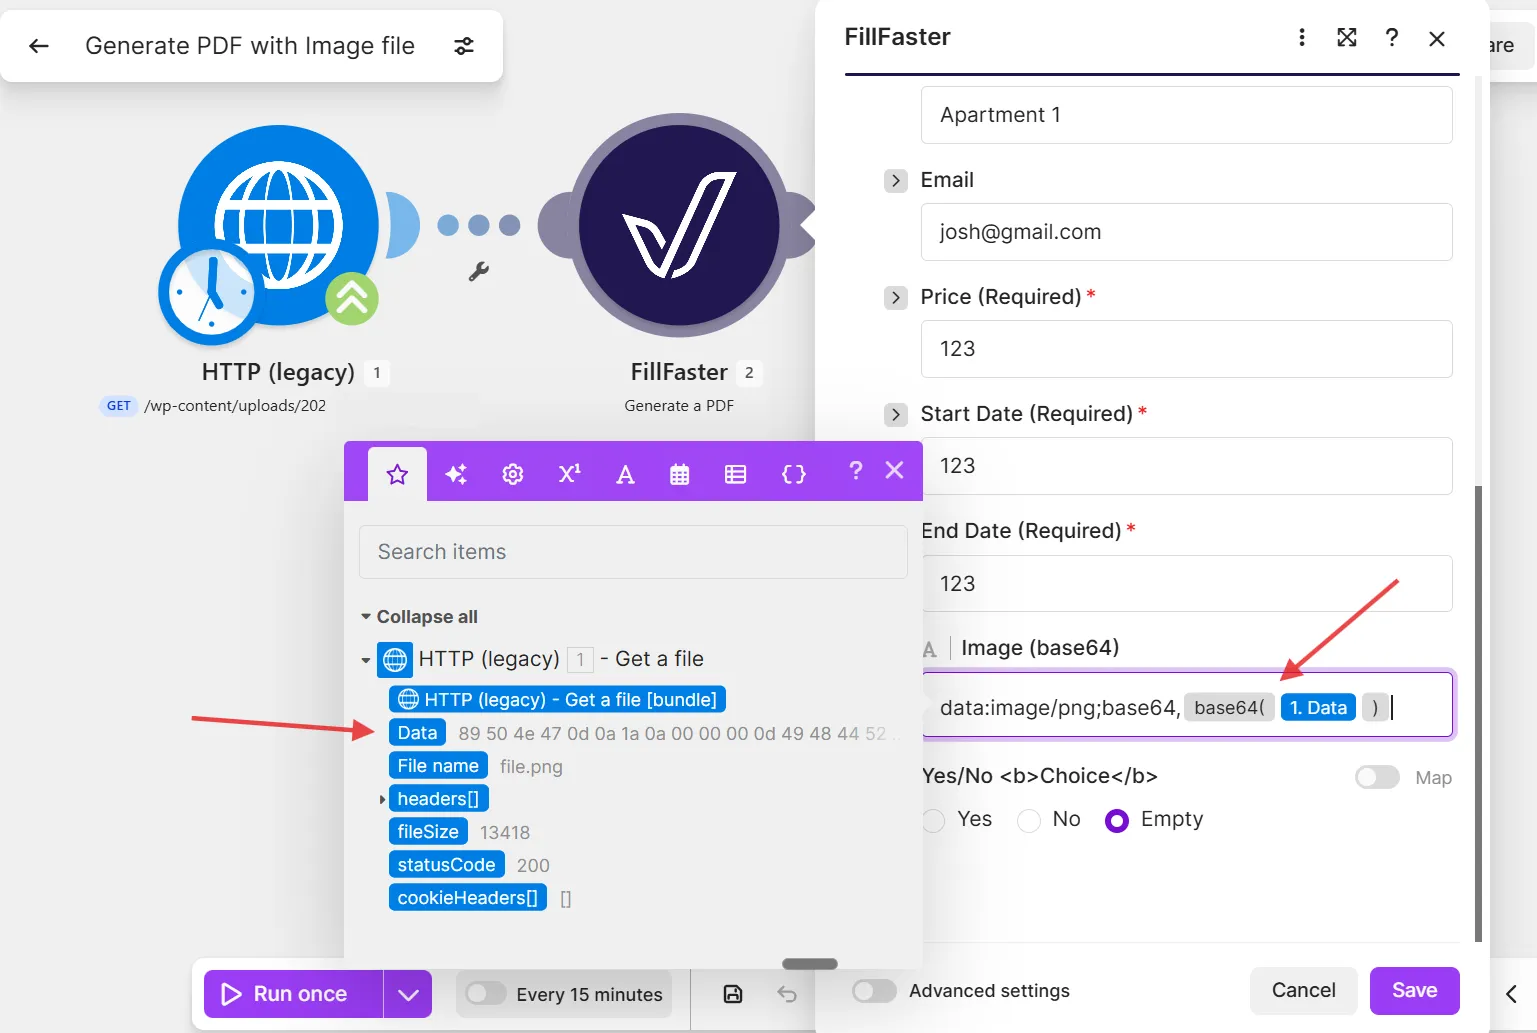
Task: Click the green double-chevron badge on HTTP module
Action: coord(352,298)
